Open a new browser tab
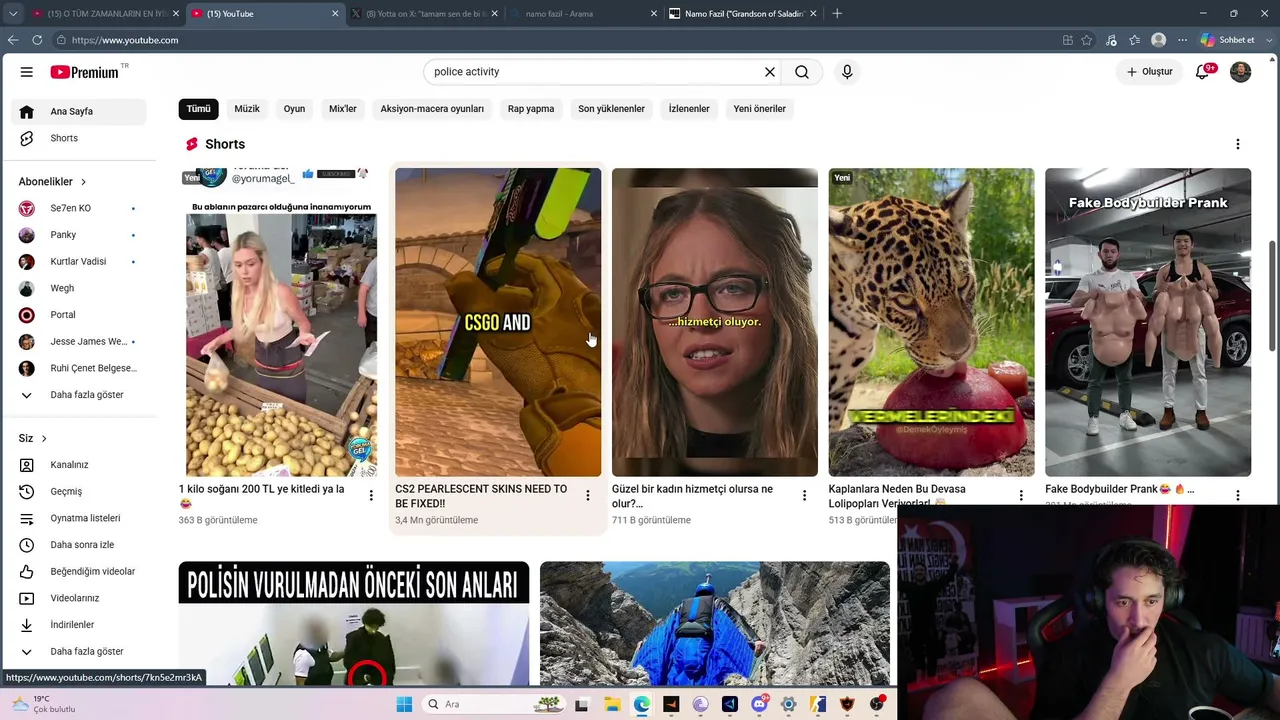The image size is (1280, 720). point(837,14)
